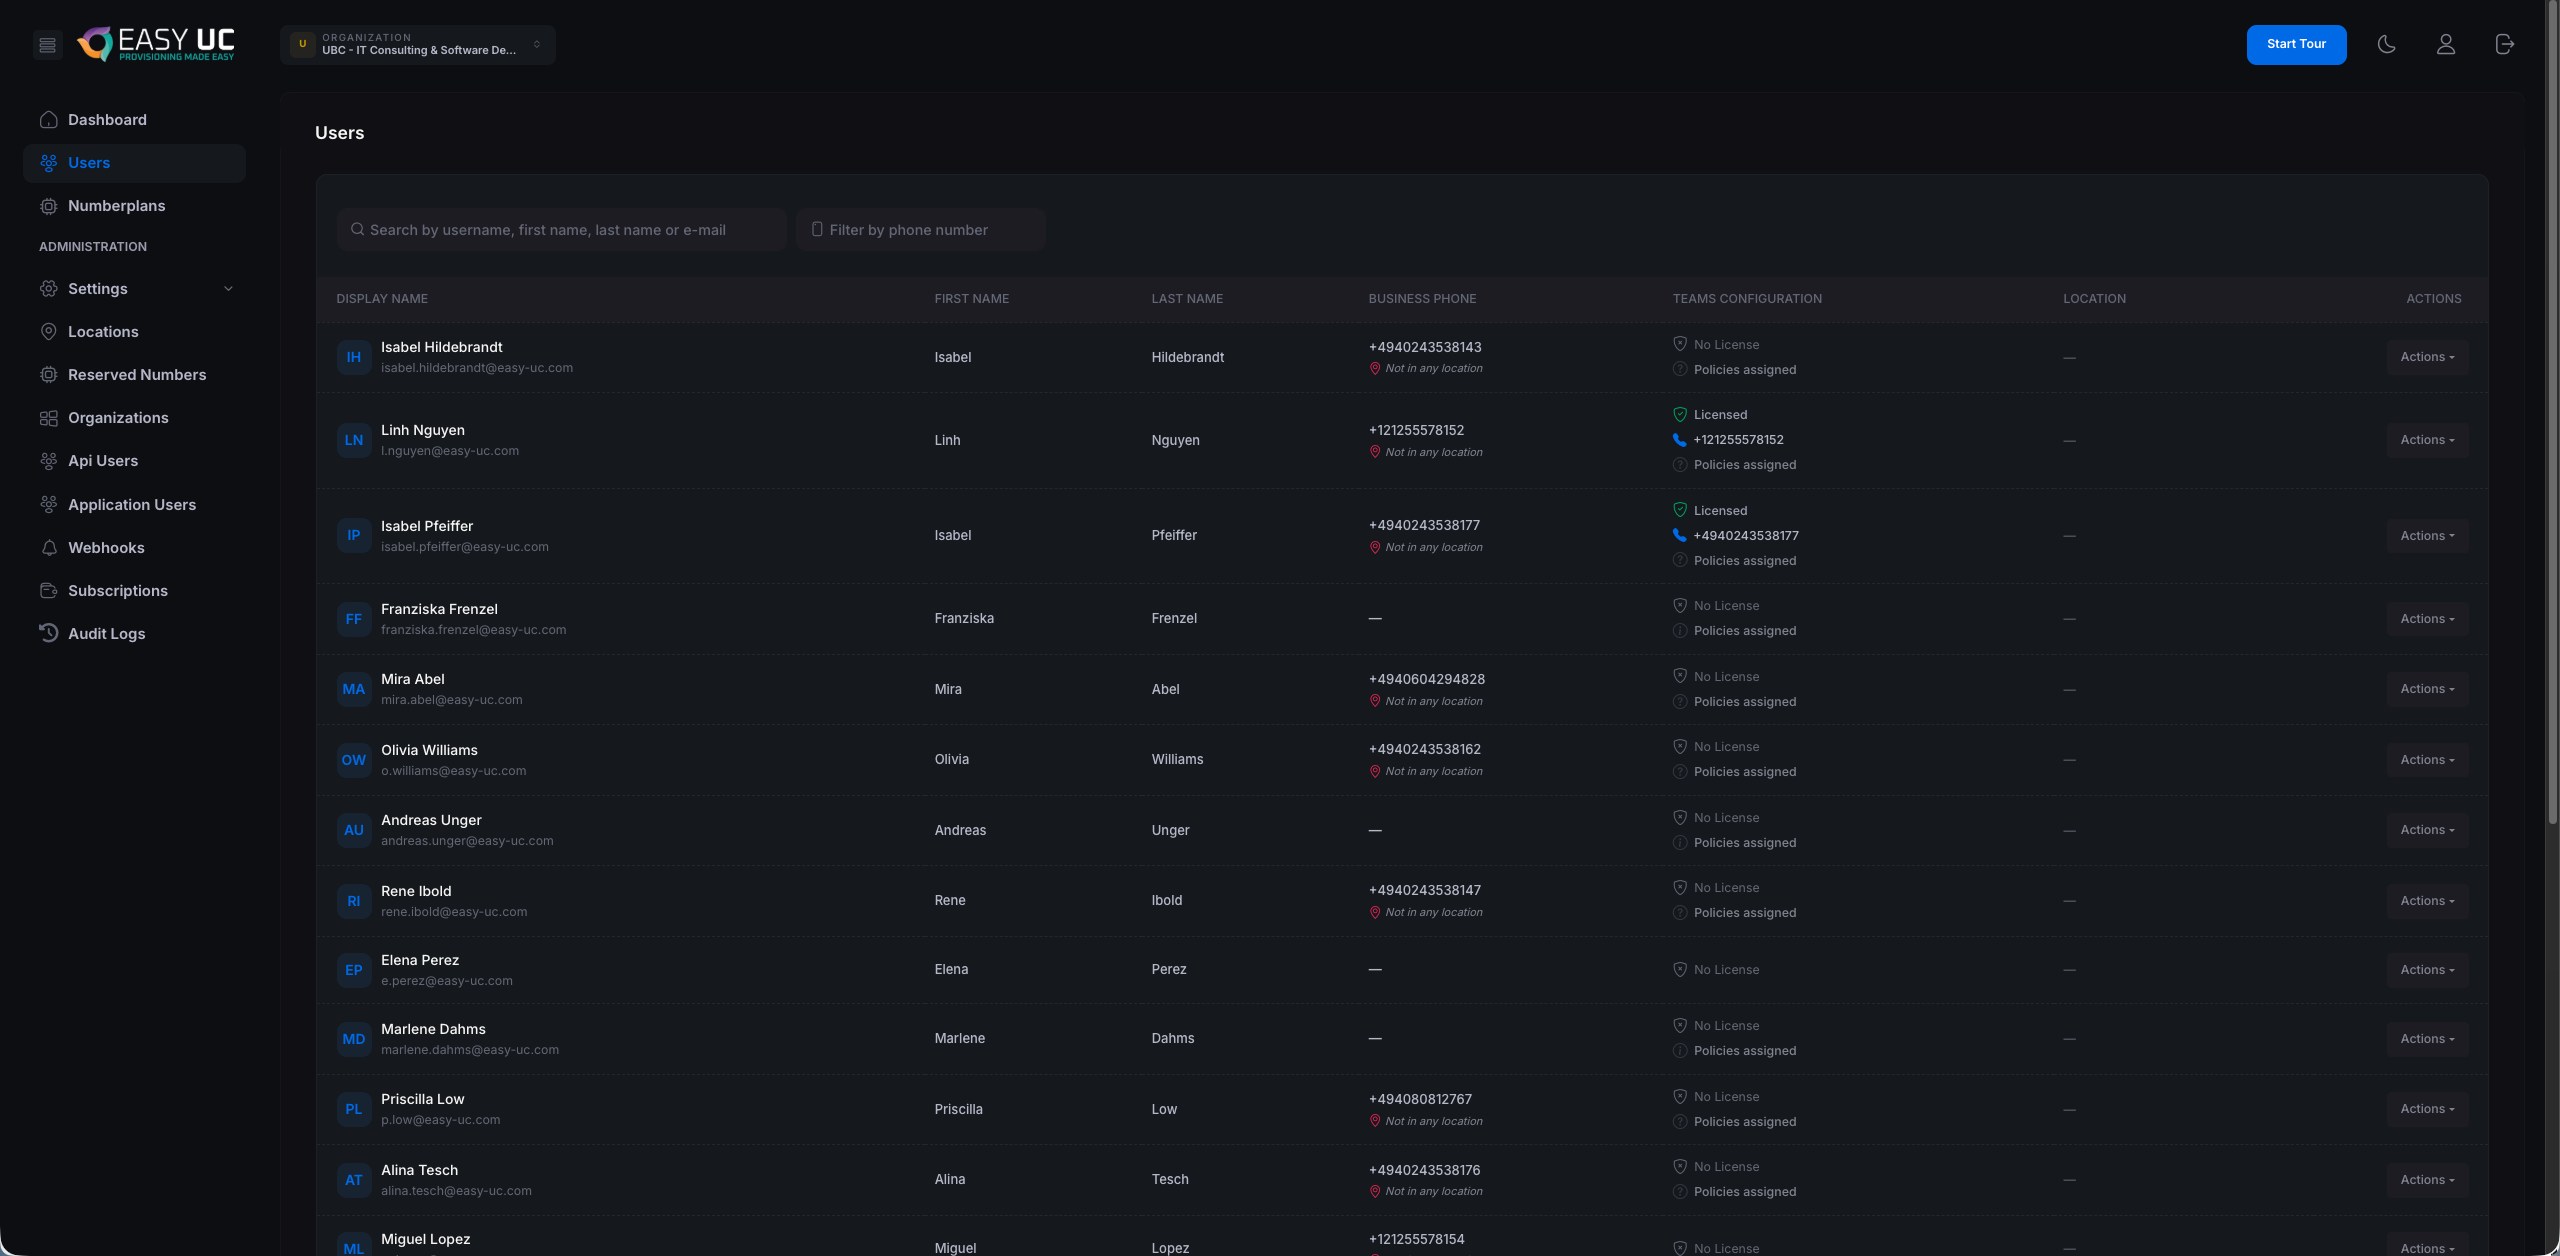This screenshot has height=1256, width=2560.
Task: Open Actions for Alina Tesch
Action: coord(2427,1180)
